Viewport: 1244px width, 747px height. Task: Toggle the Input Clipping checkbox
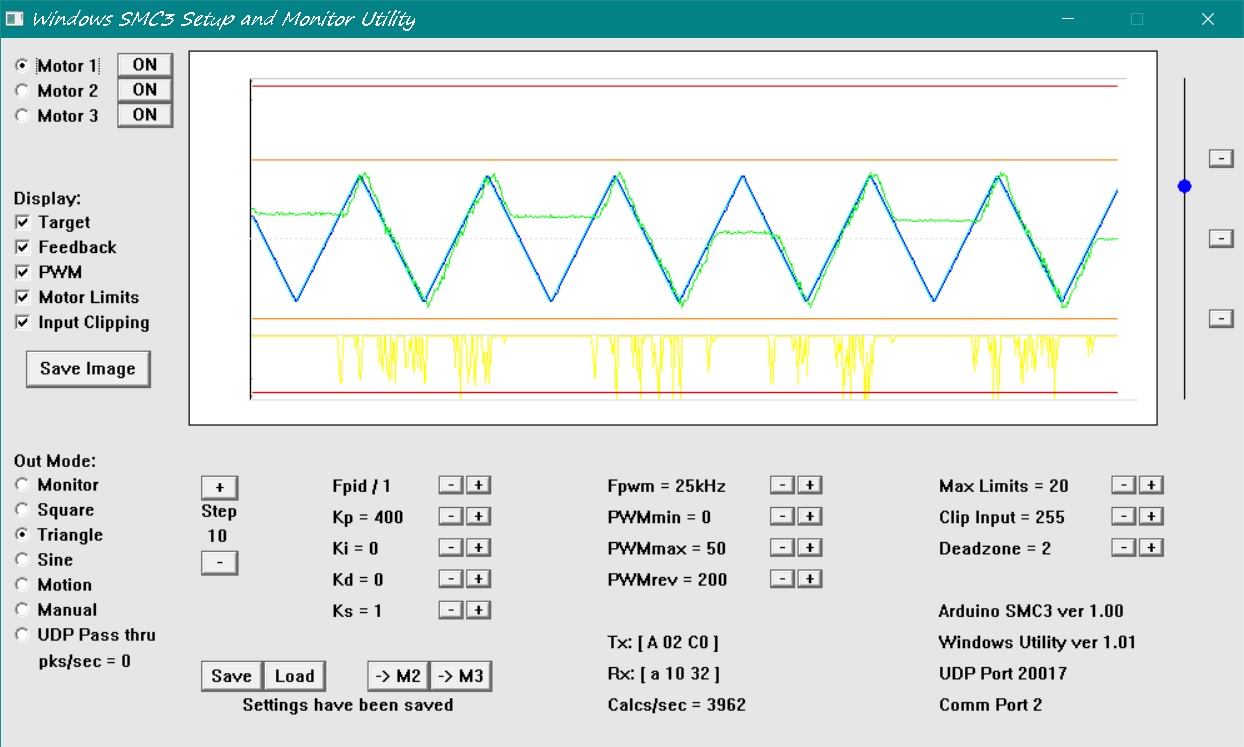[x=23, y=323]
